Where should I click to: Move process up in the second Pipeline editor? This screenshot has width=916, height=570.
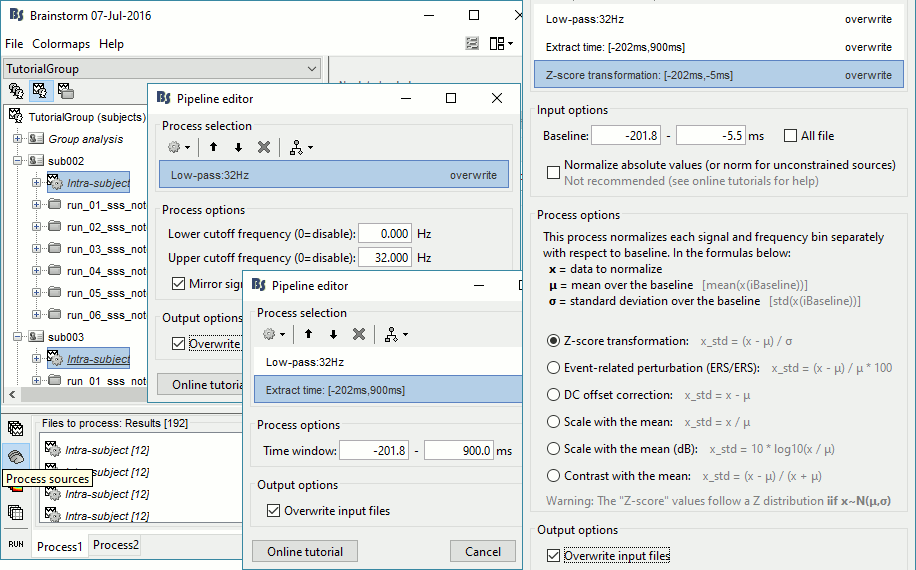pyautogui.click(x=308, y=335)
